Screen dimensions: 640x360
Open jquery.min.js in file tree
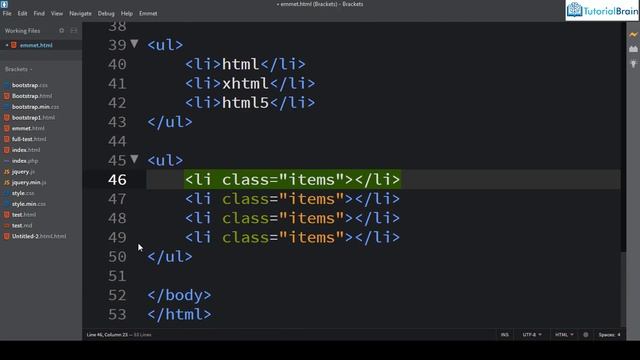click(x=29, y=182)
